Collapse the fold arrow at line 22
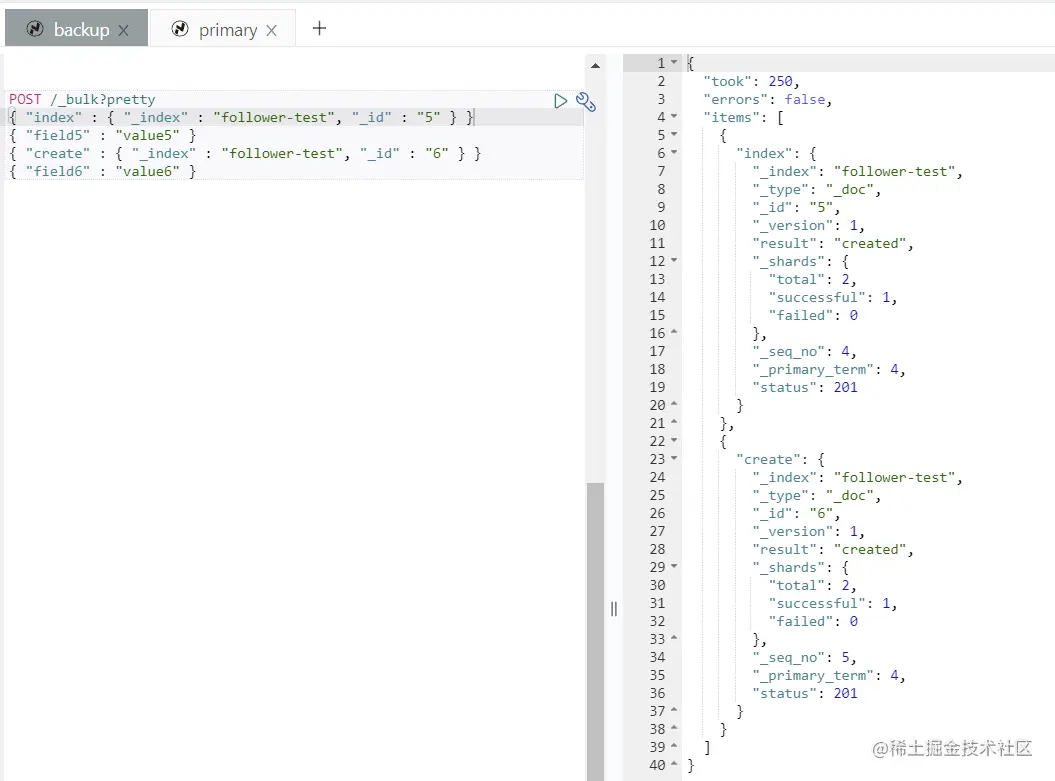Viewport: 1055px width, 781px height. tap(674, 441)
